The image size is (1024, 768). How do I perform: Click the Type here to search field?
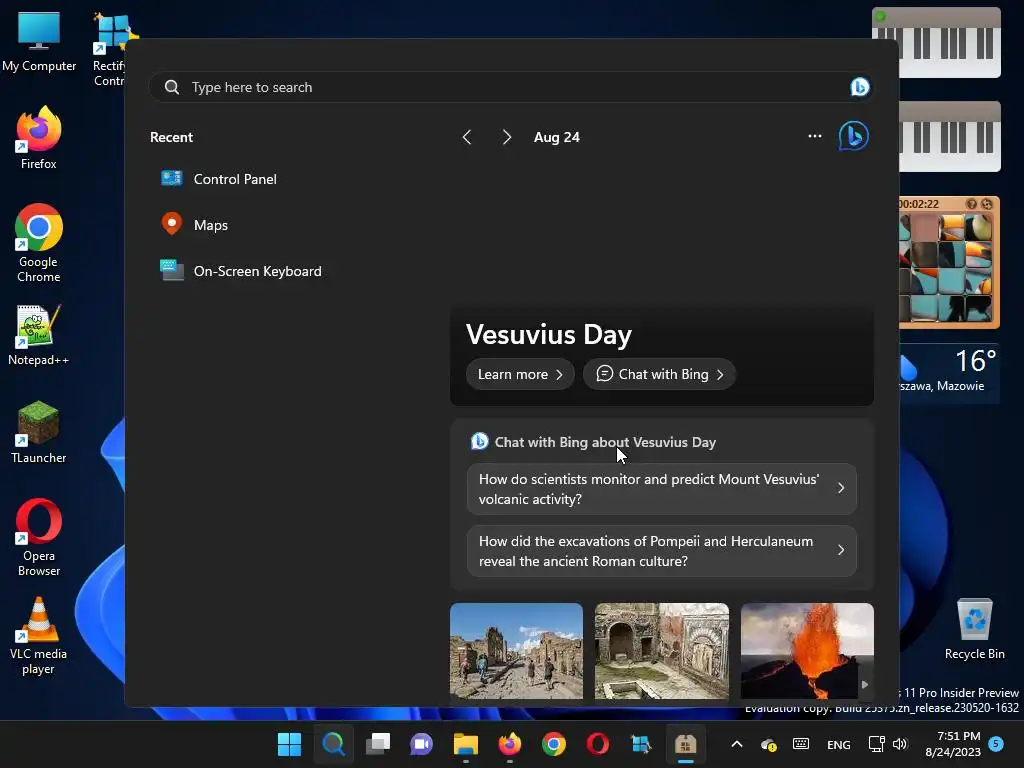click(511, 87)
